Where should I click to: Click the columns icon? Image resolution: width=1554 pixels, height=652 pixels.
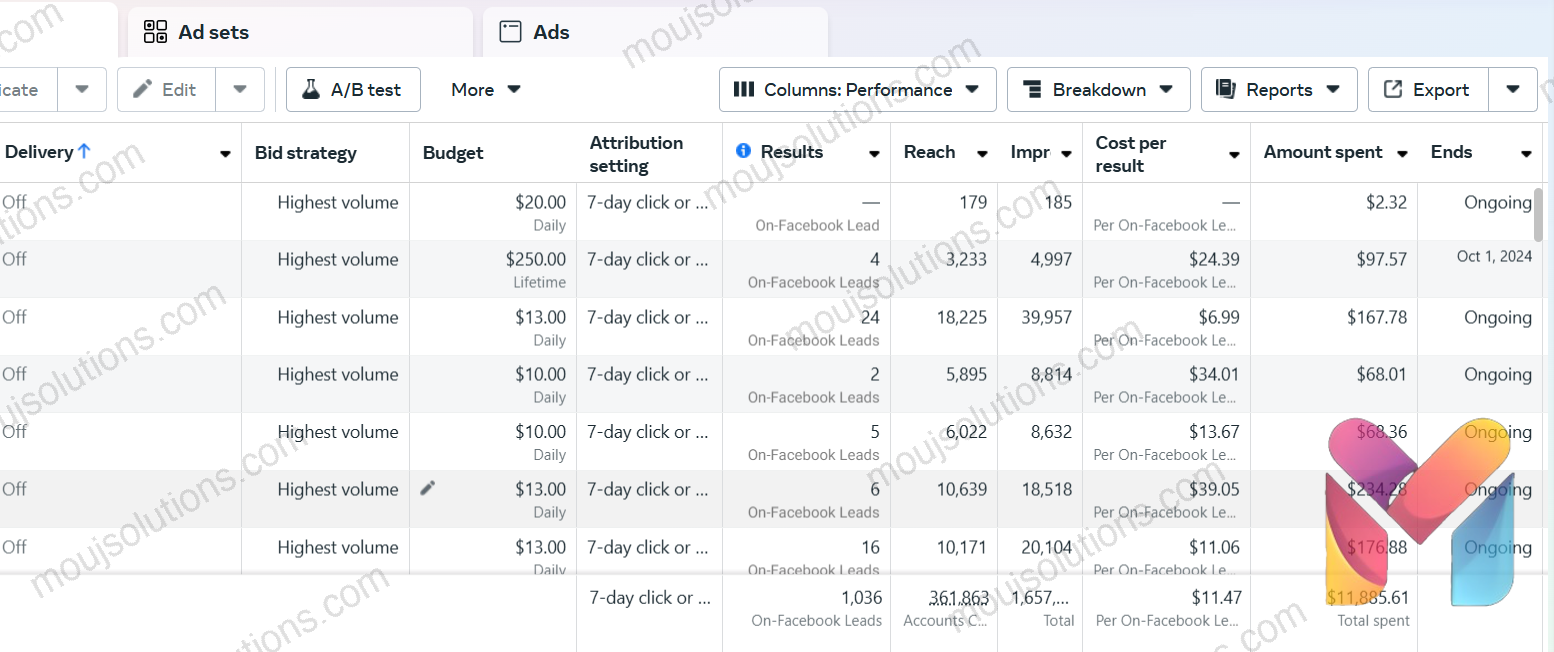click(x=744, y=90)
